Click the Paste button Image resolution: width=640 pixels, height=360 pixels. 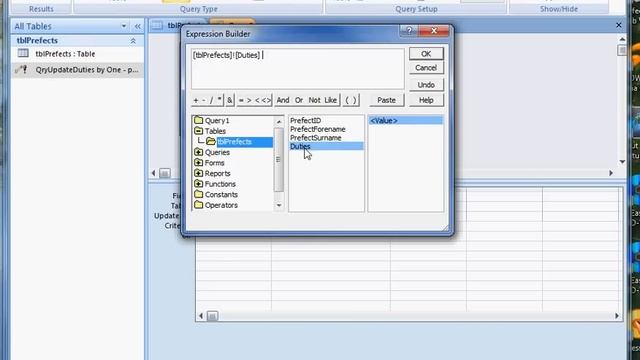pos(386,100)
